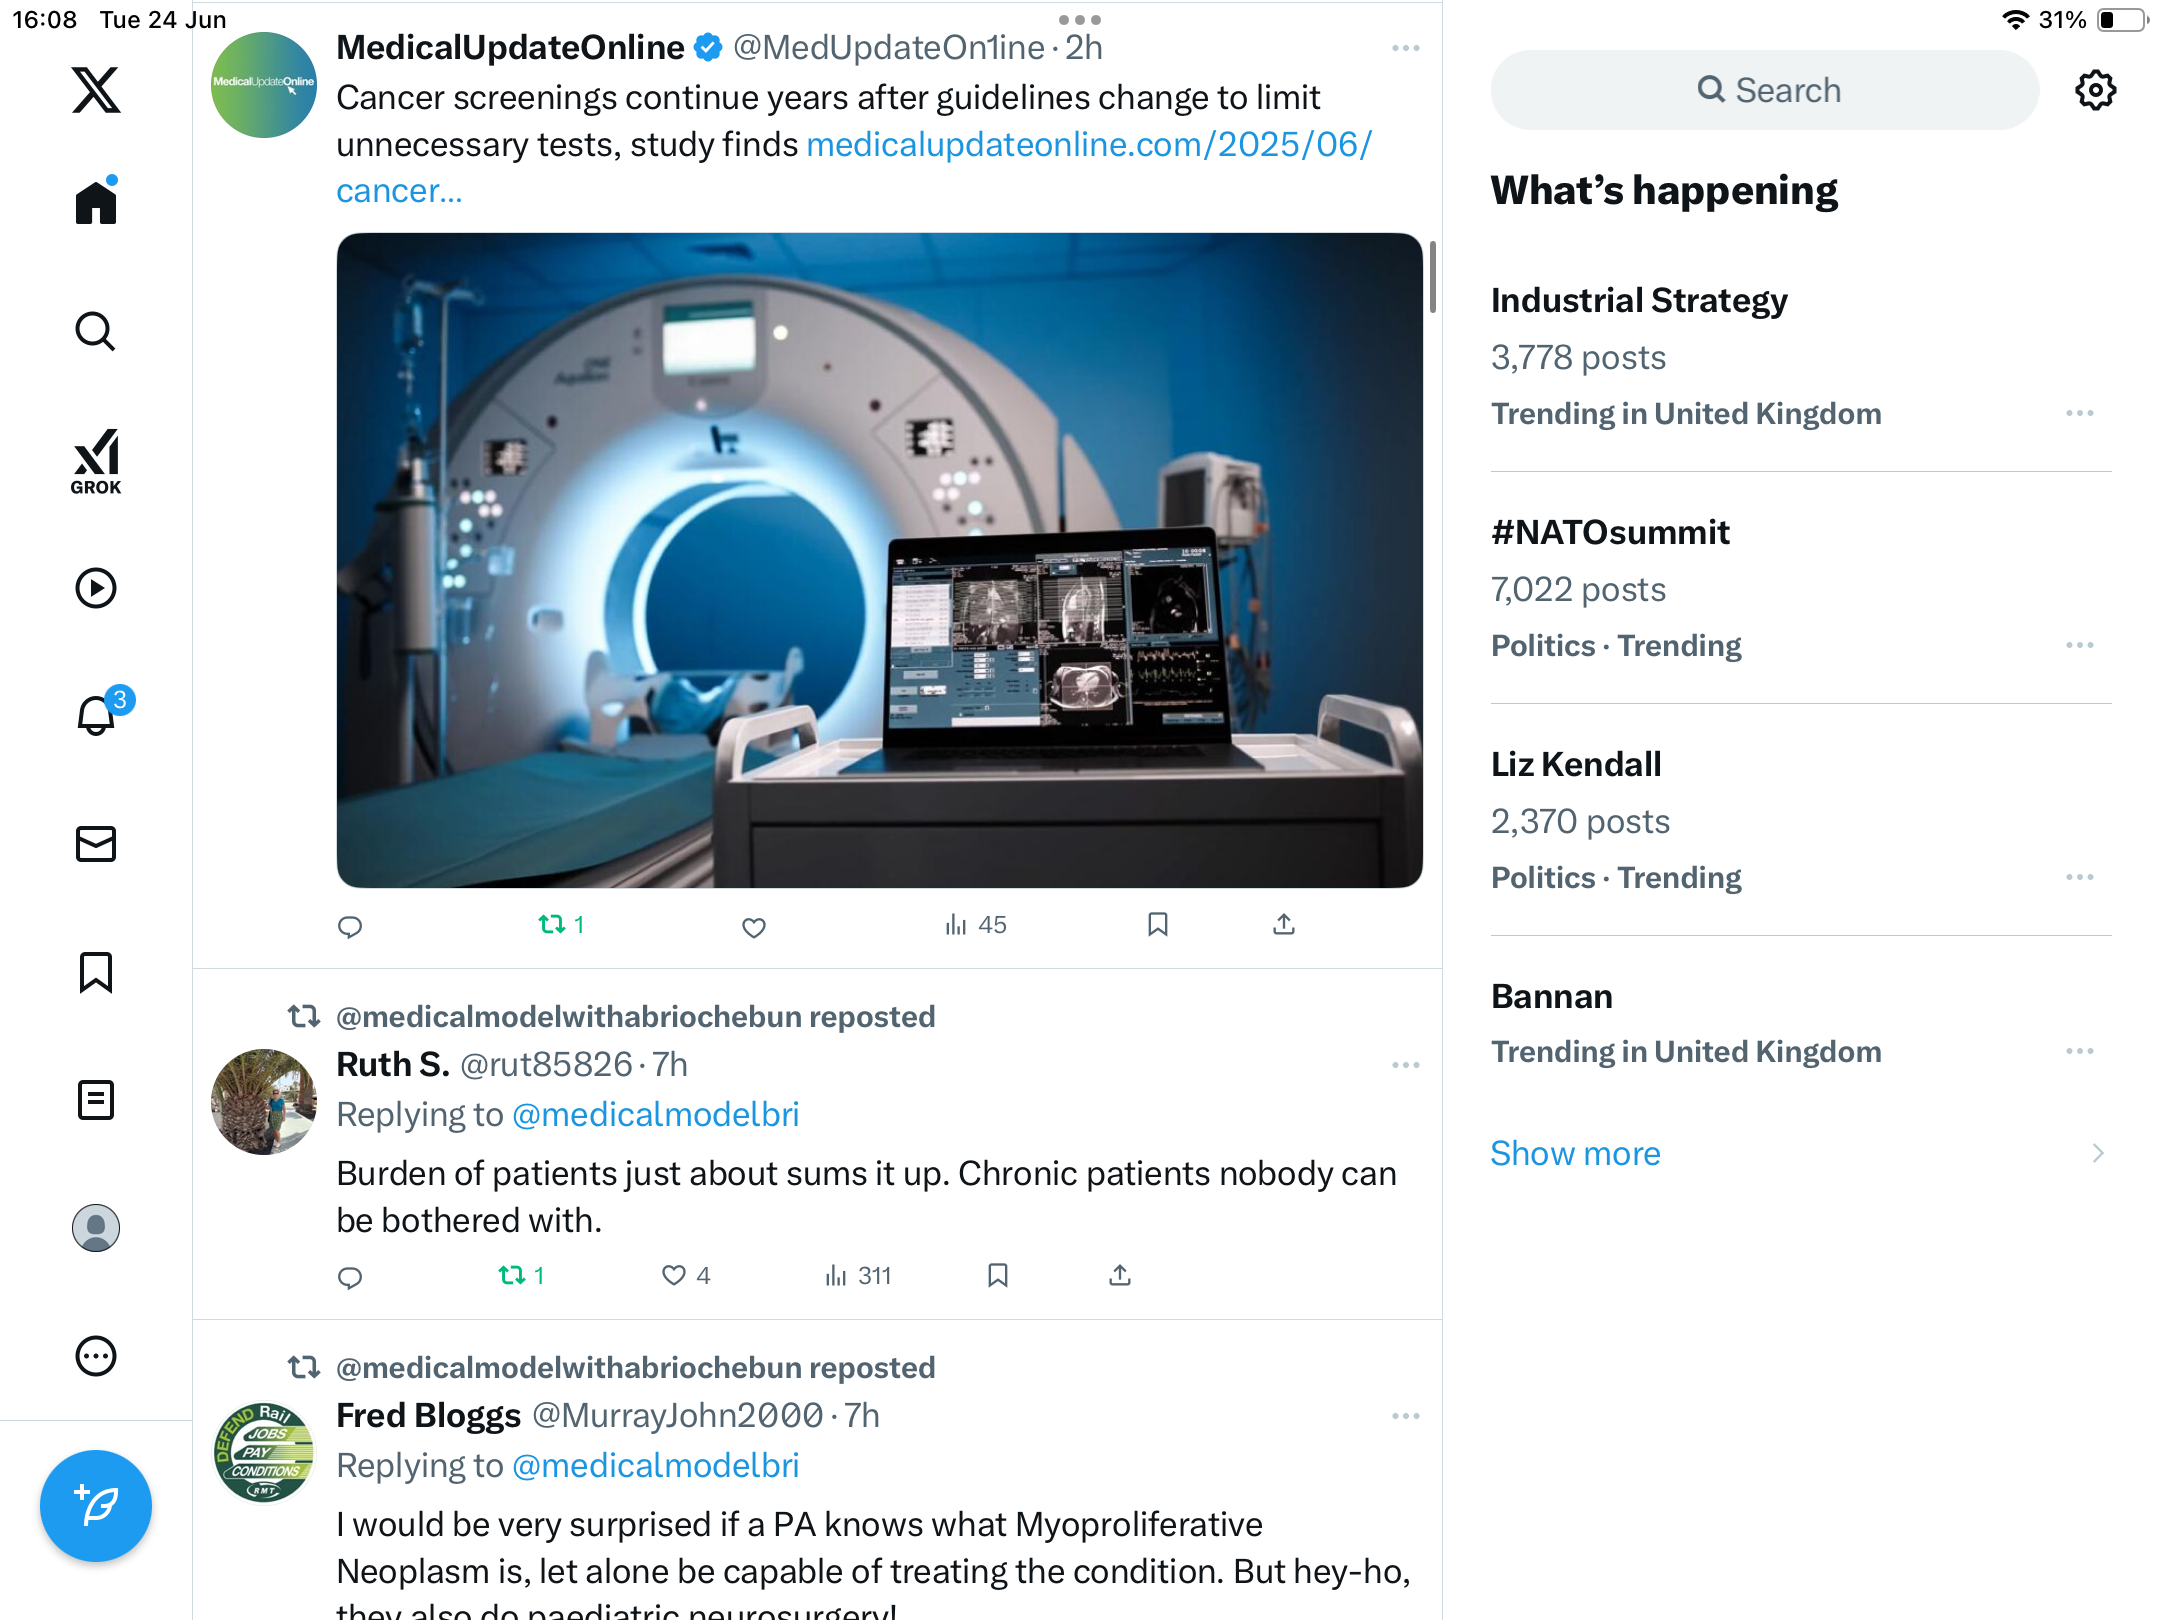Go to Home feed icon in sidebar
2160x1620 pixels.
[96, 201]
